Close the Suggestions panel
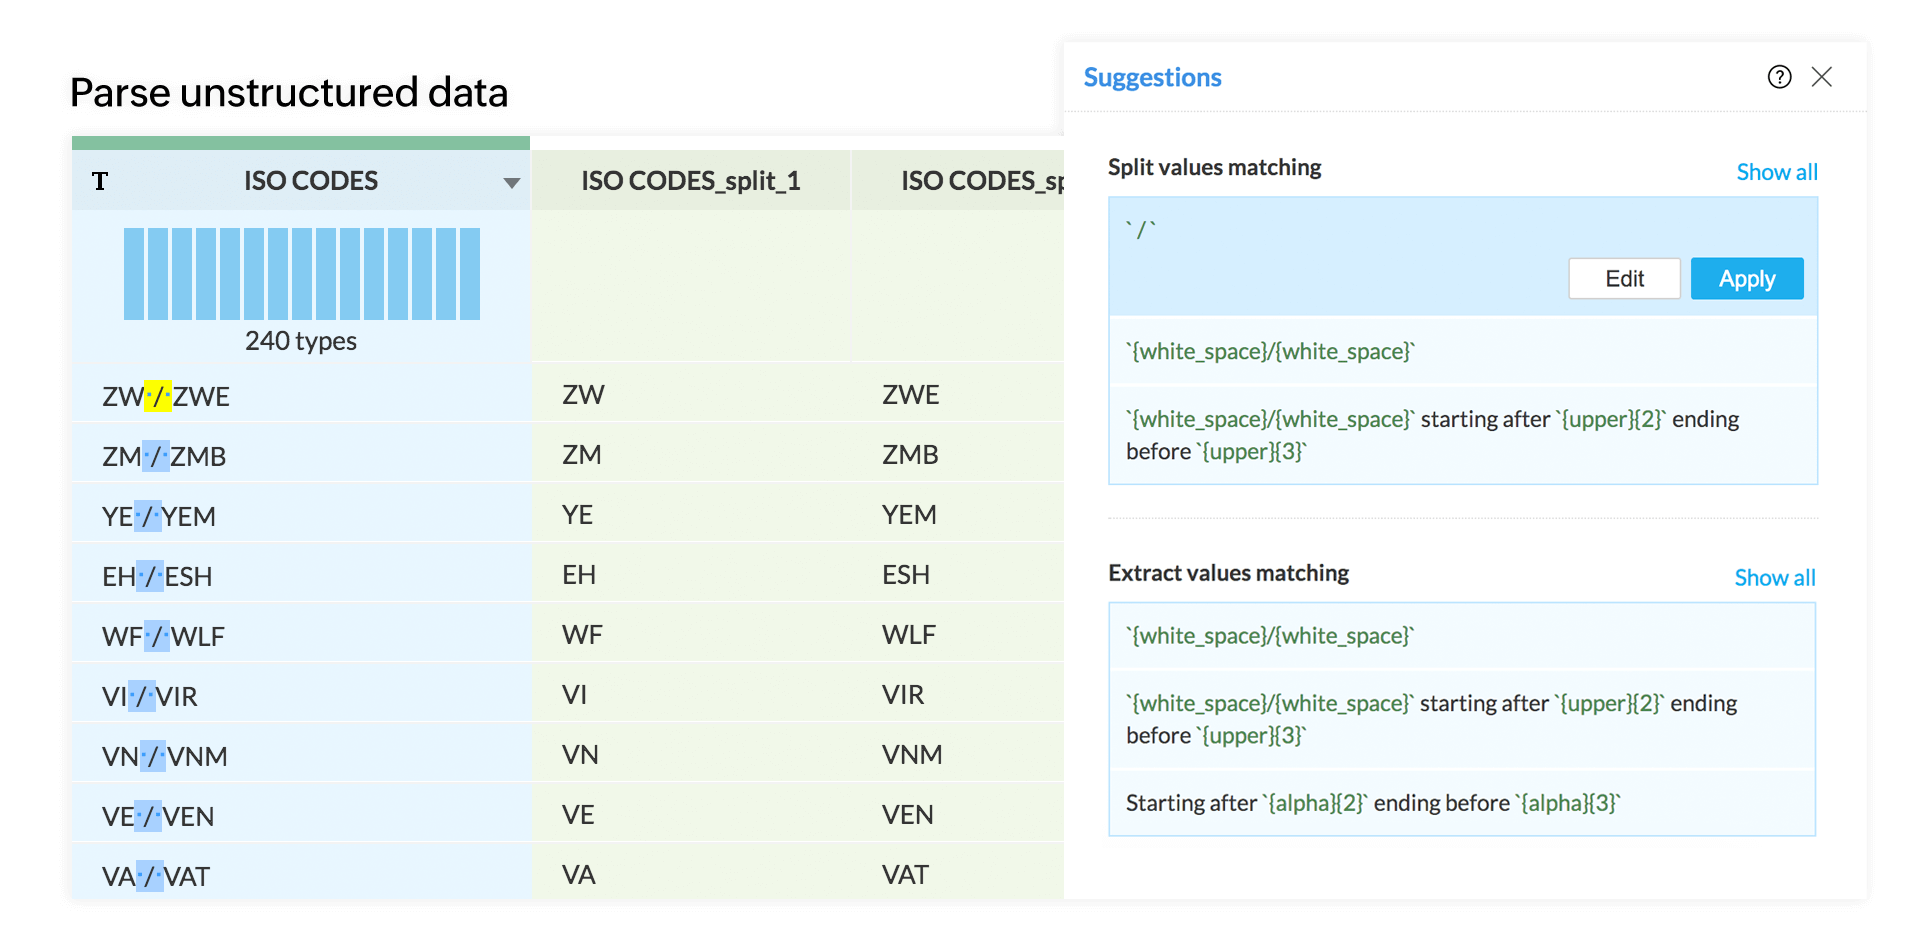Screen dimensions: 1917x937 pos(1821,77)
